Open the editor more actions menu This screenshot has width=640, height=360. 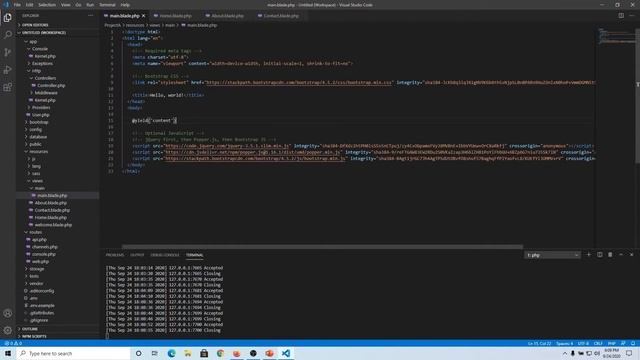[632, 16]
